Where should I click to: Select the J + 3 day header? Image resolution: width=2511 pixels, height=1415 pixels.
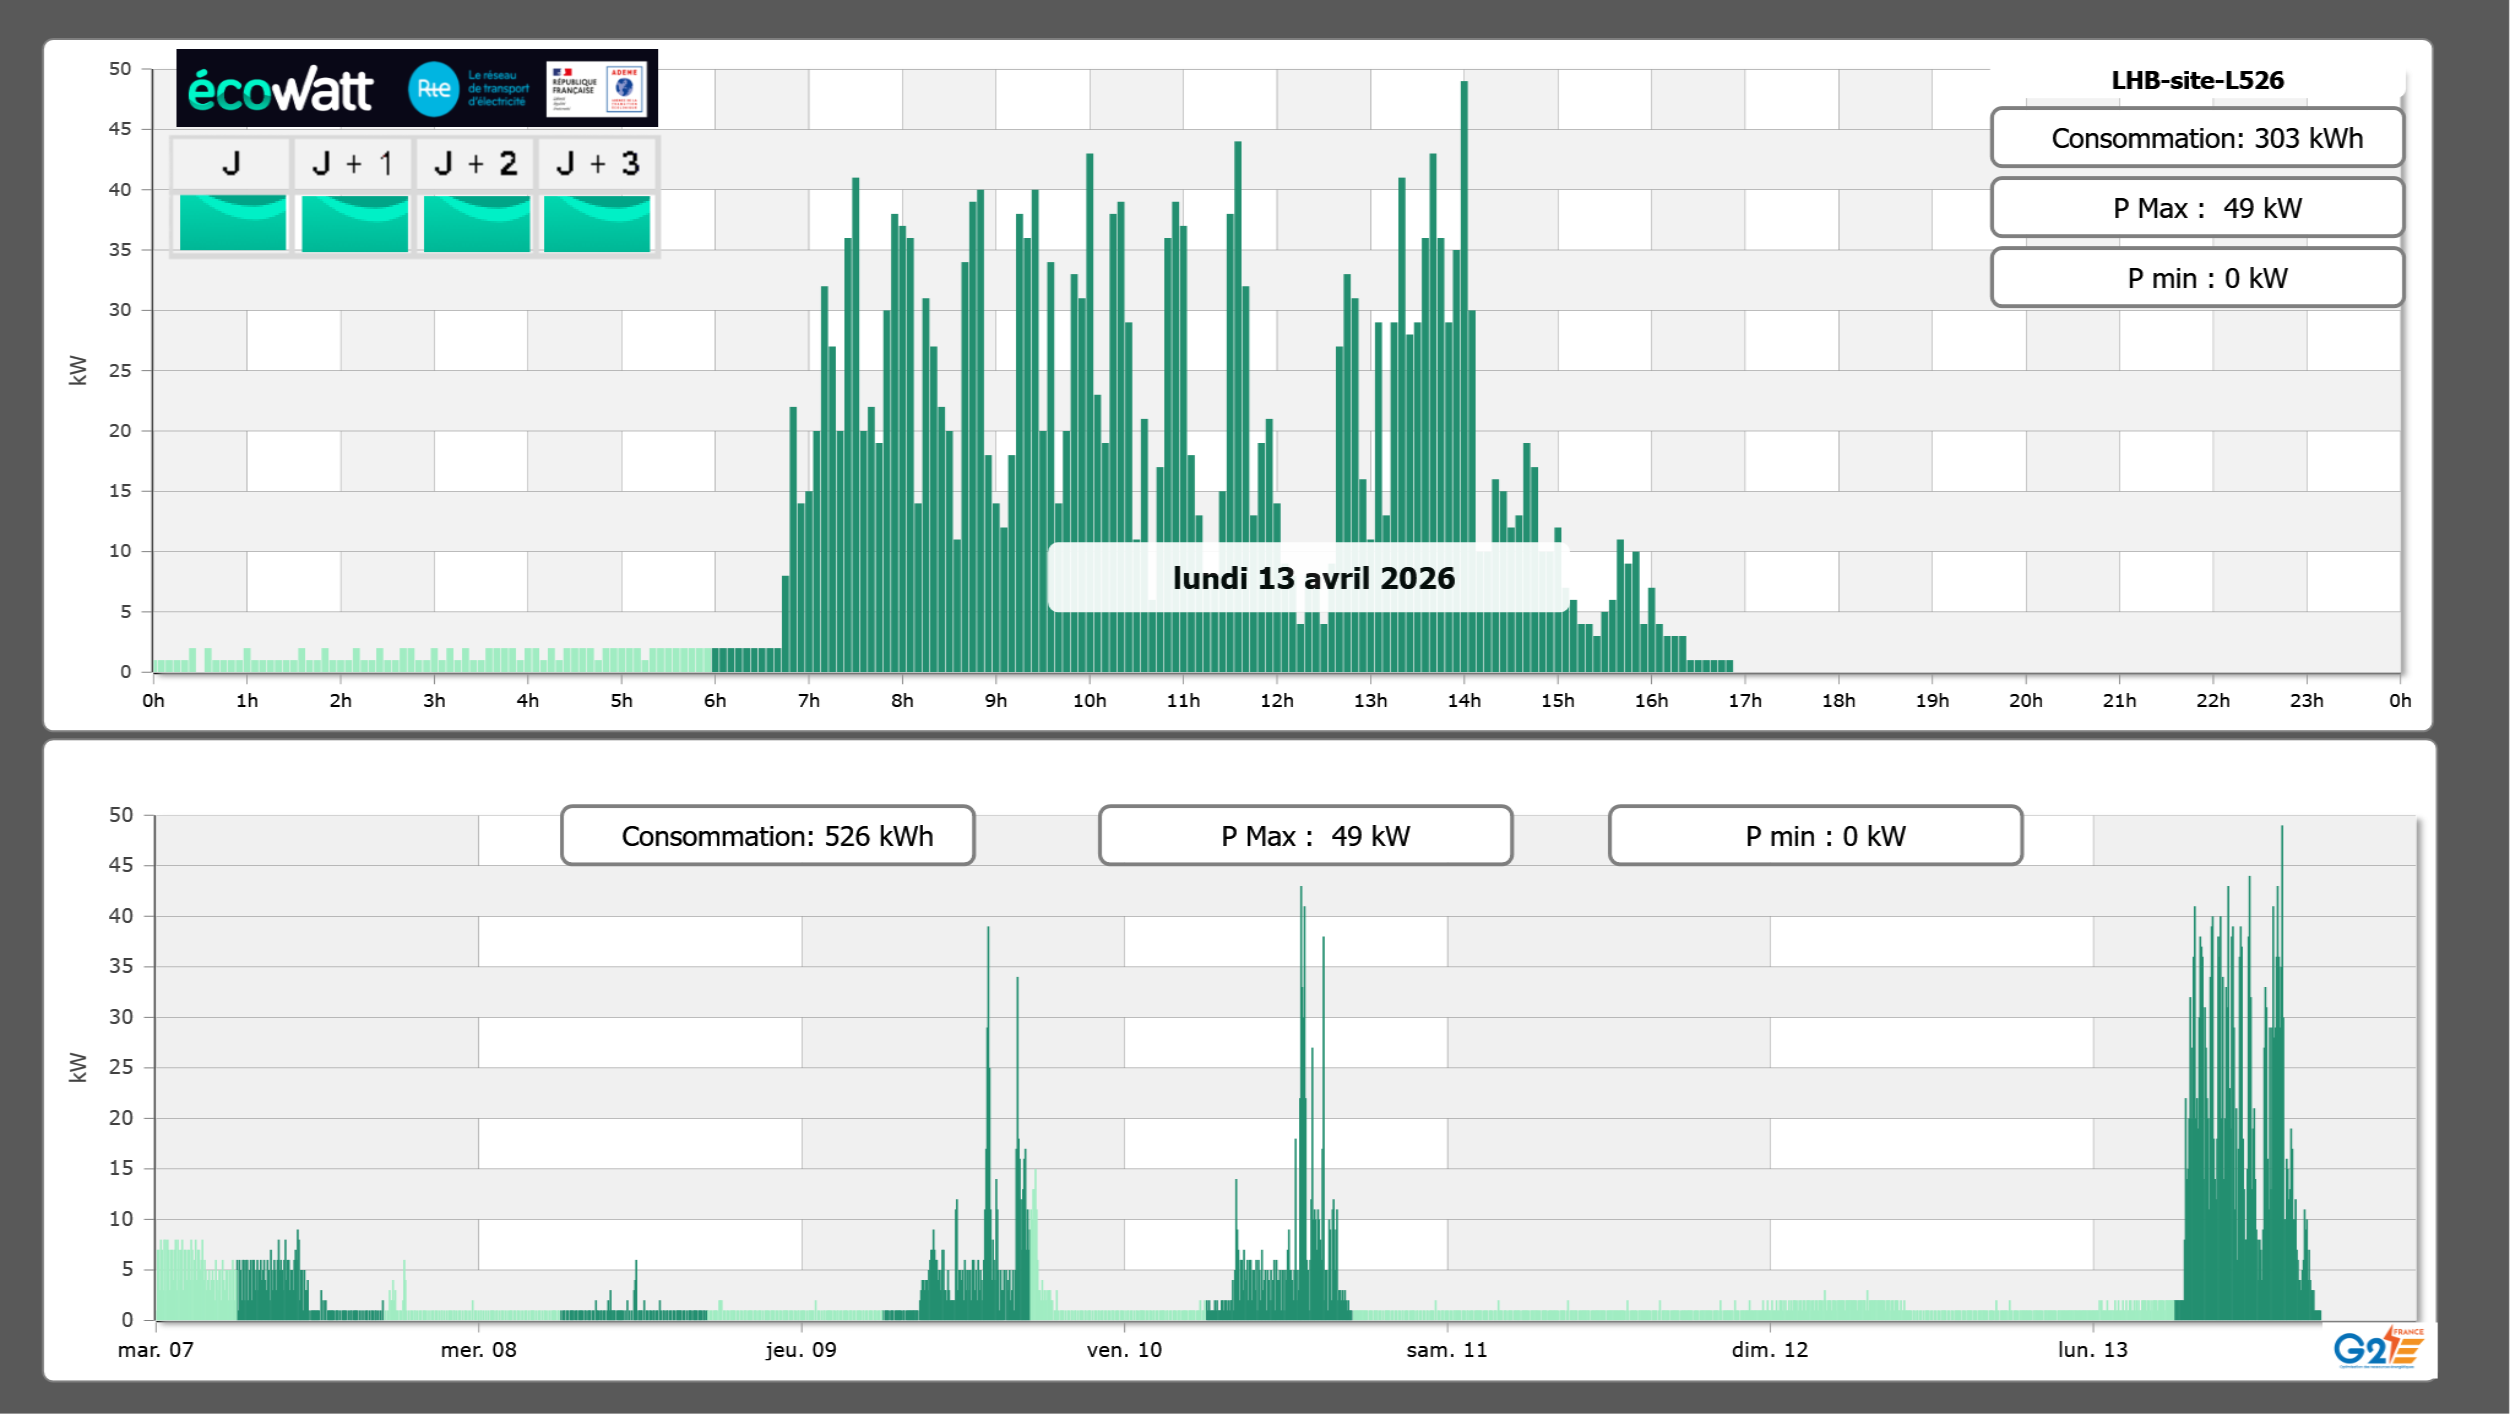tap(597, 163)
